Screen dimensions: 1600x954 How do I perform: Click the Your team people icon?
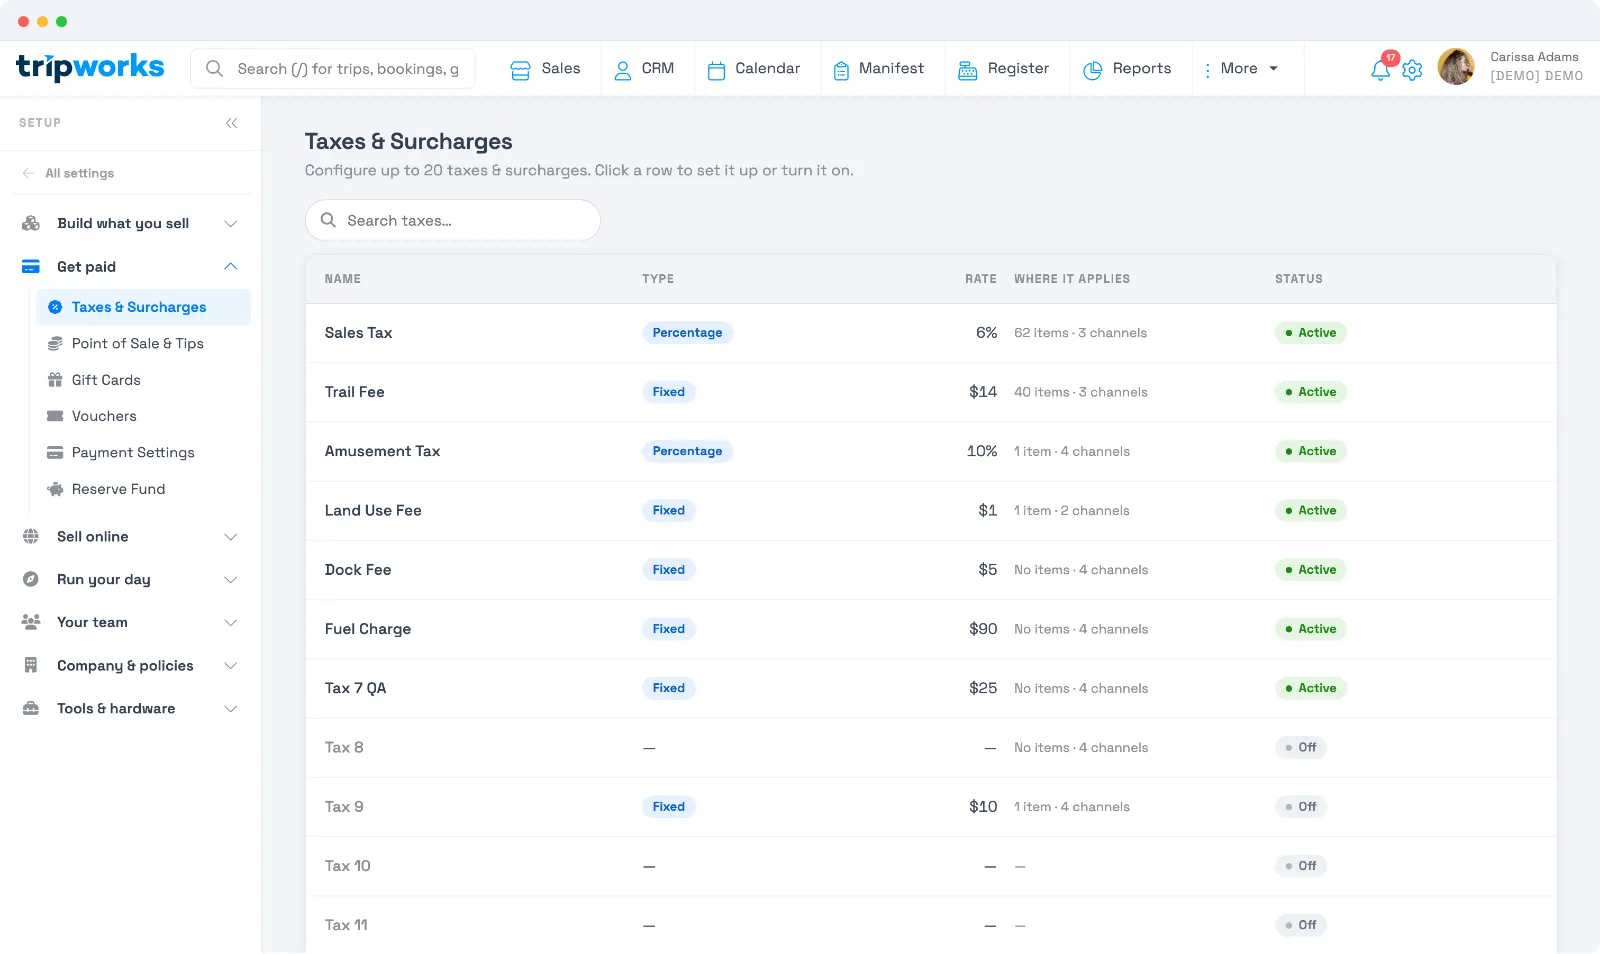coord(31,622)
